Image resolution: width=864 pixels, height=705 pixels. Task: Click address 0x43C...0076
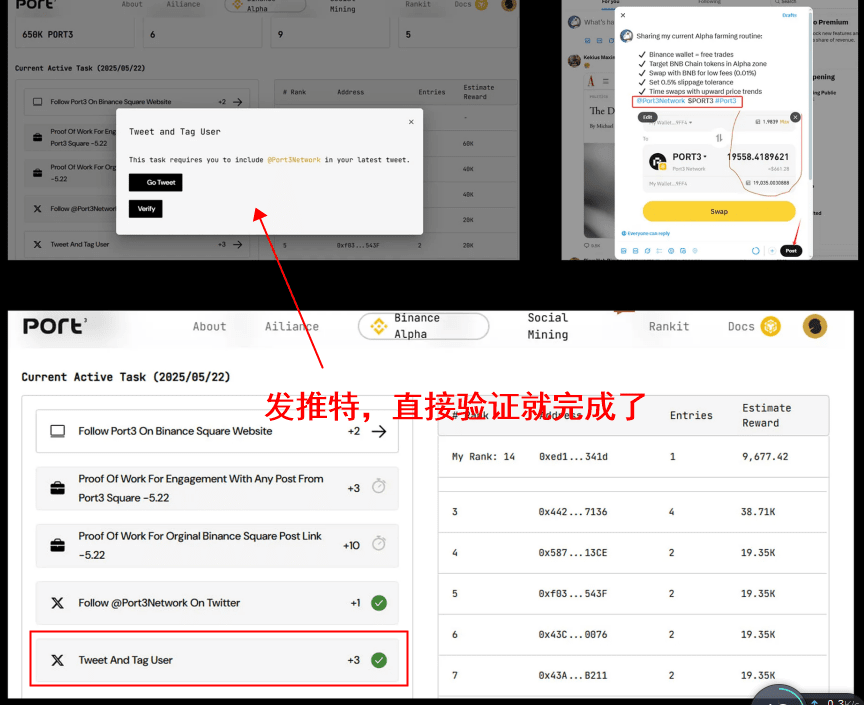(573, 634)
